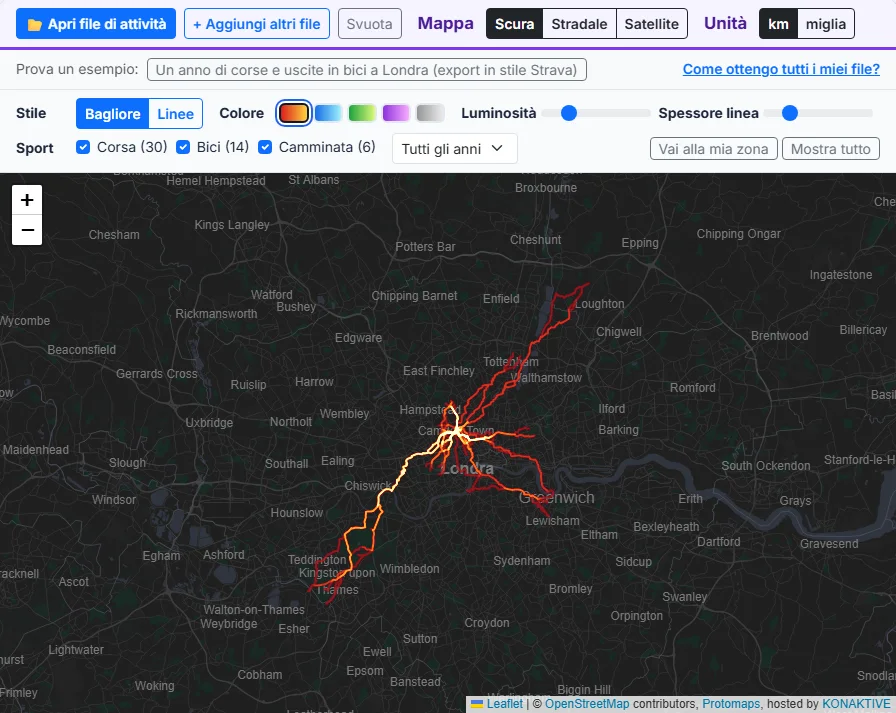This screenshot has width=896, height=713.
Task: Click the Potters Bar label on map
Action: click(426, 247)
